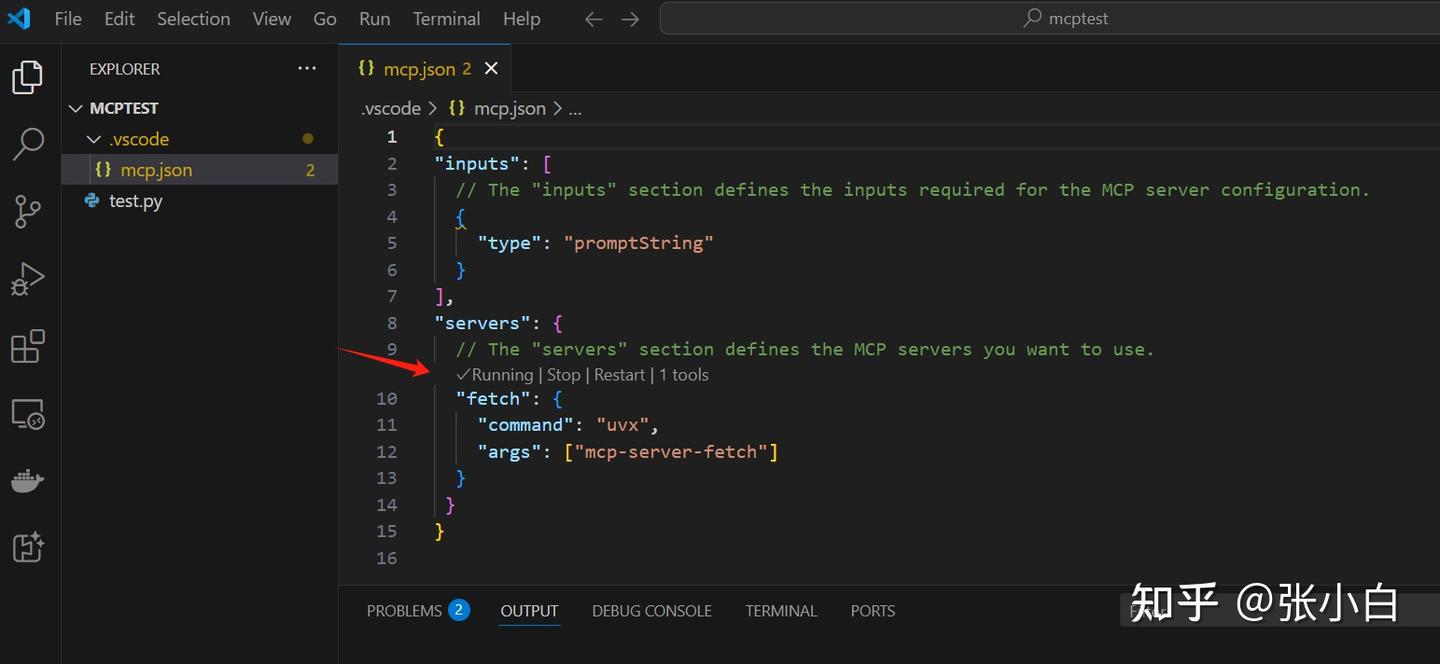This screenshot has width=1440, height=664.
Task: Open the Docker view icon
Action: pyautogui.click(x=28, y=481)
